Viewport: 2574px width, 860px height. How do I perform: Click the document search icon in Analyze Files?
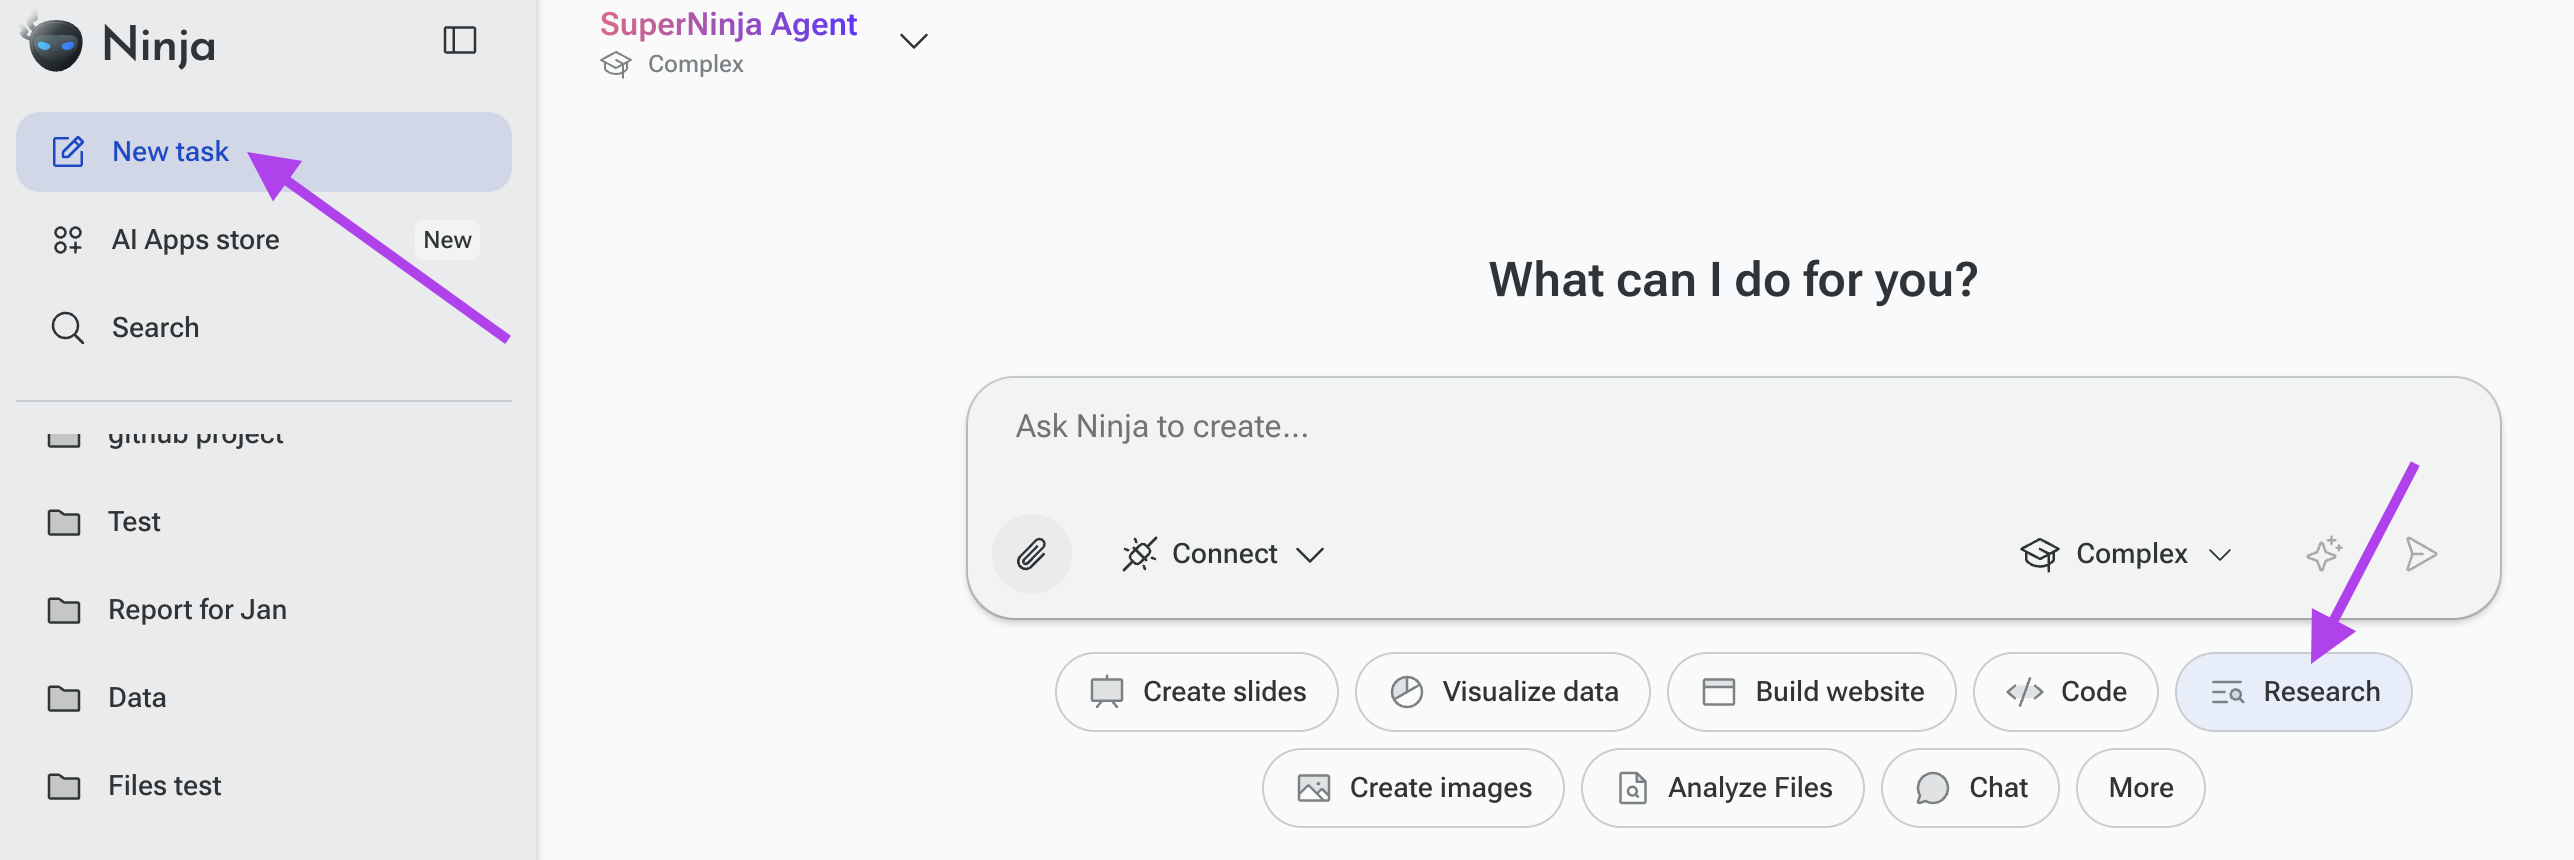pos(1632,788)
